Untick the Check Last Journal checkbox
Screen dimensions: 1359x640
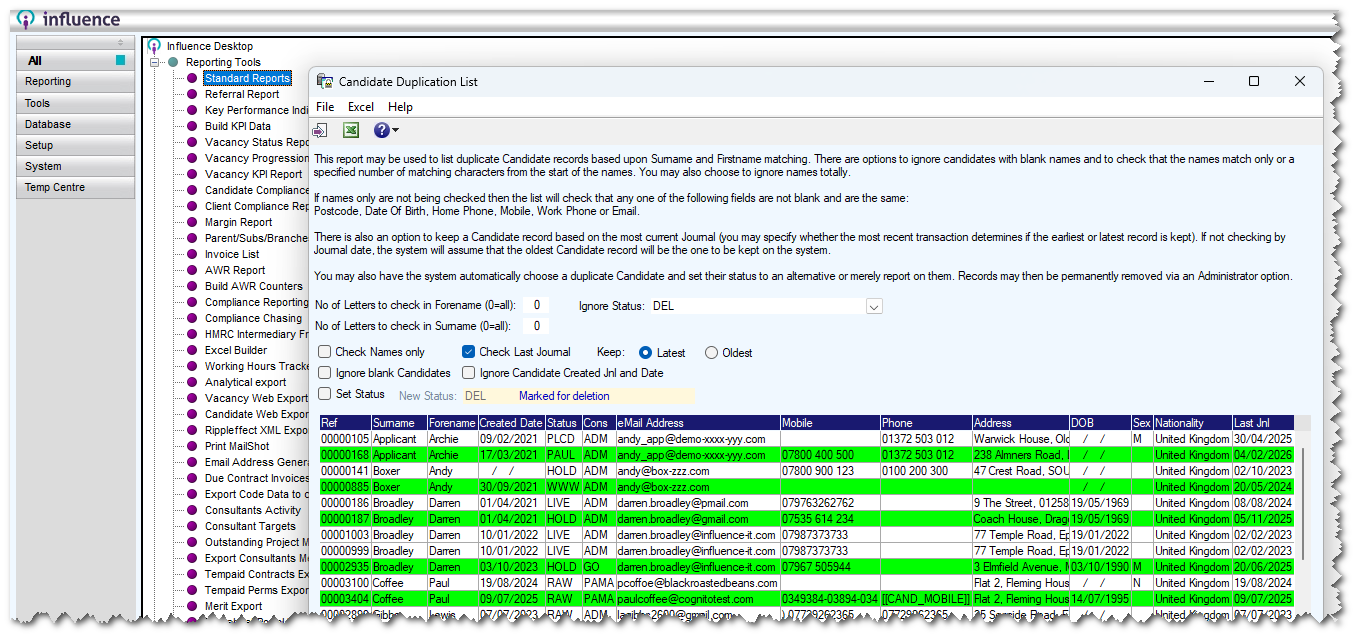pos(469,352)
